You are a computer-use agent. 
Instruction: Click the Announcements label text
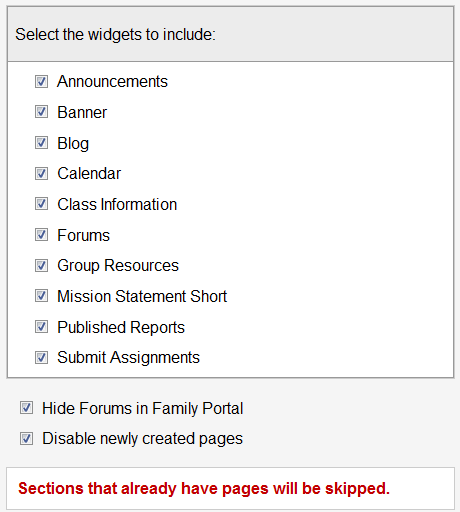tap(112, 81)
